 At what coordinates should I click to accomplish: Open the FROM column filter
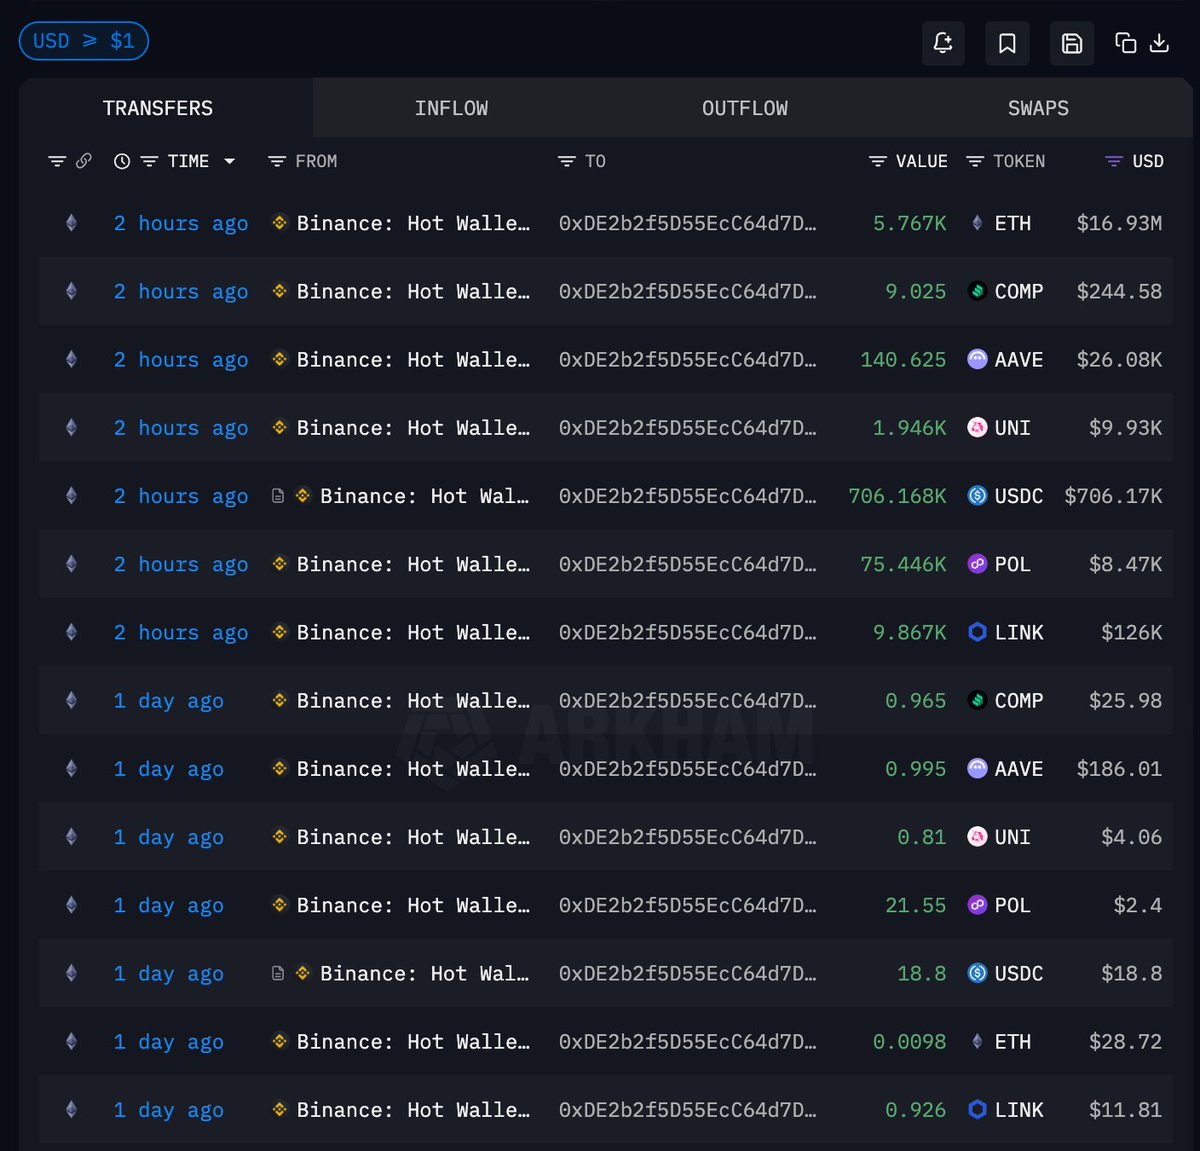pyautogui.click(x=277, y=161)
